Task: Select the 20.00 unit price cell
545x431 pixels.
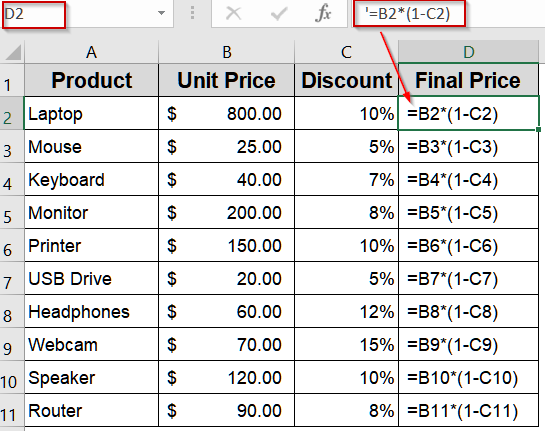Action: (x=227, y=278)
